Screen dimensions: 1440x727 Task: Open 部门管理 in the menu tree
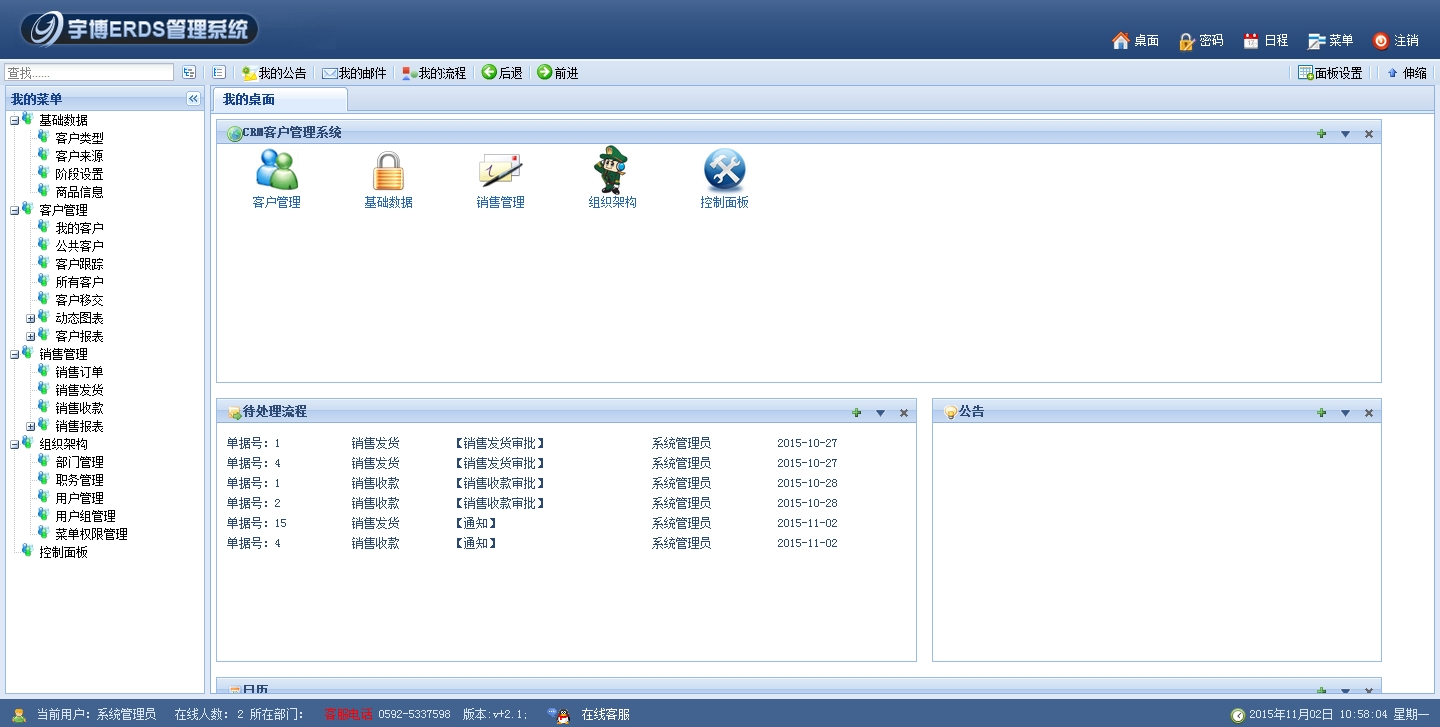click(79, 463)
